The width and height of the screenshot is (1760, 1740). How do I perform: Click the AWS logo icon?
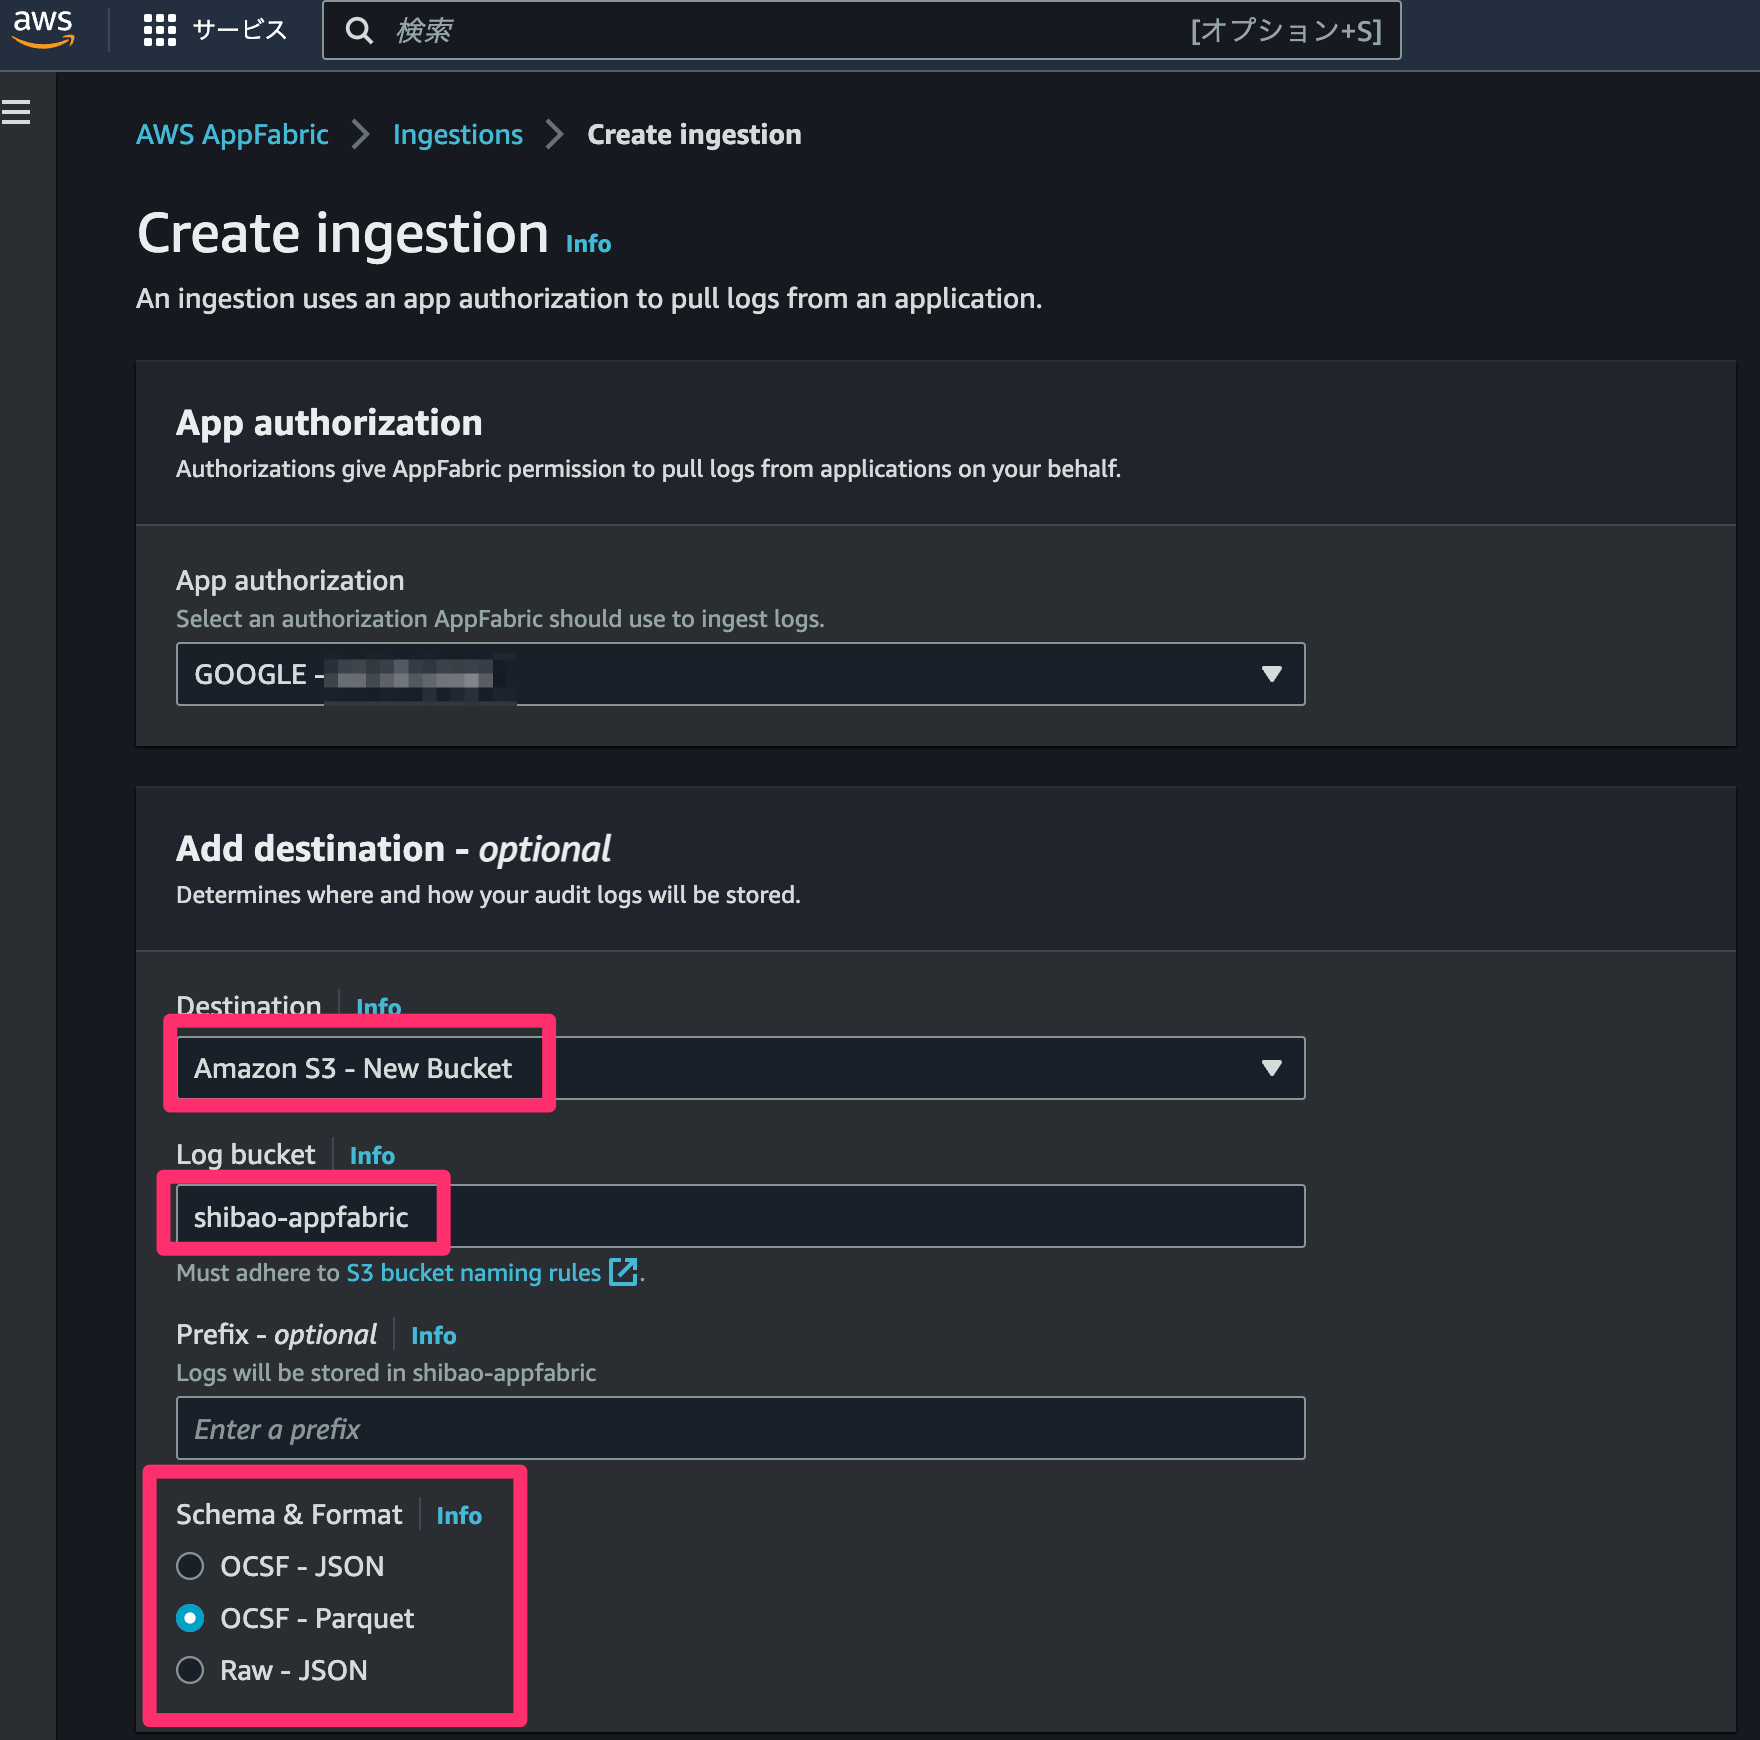pos(43,29)
